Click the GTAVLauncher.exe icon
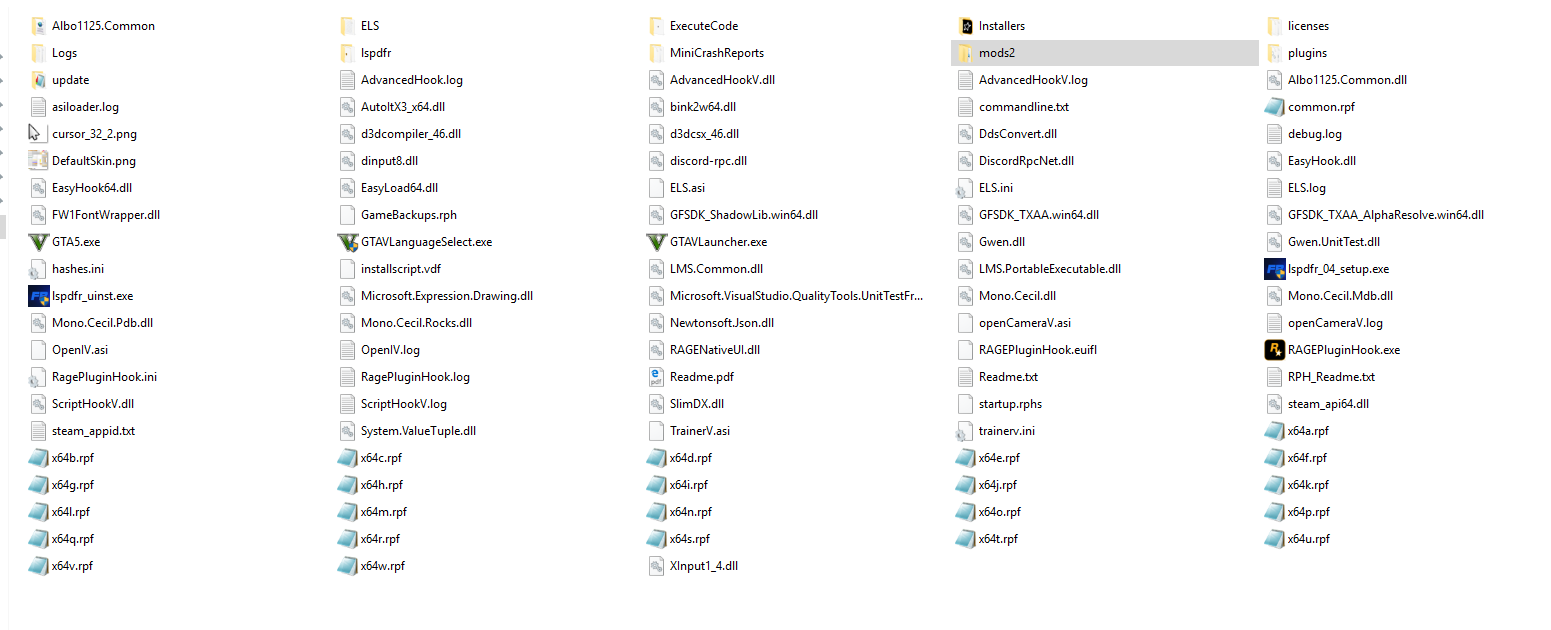The image size is (1551, 630). 656,242
